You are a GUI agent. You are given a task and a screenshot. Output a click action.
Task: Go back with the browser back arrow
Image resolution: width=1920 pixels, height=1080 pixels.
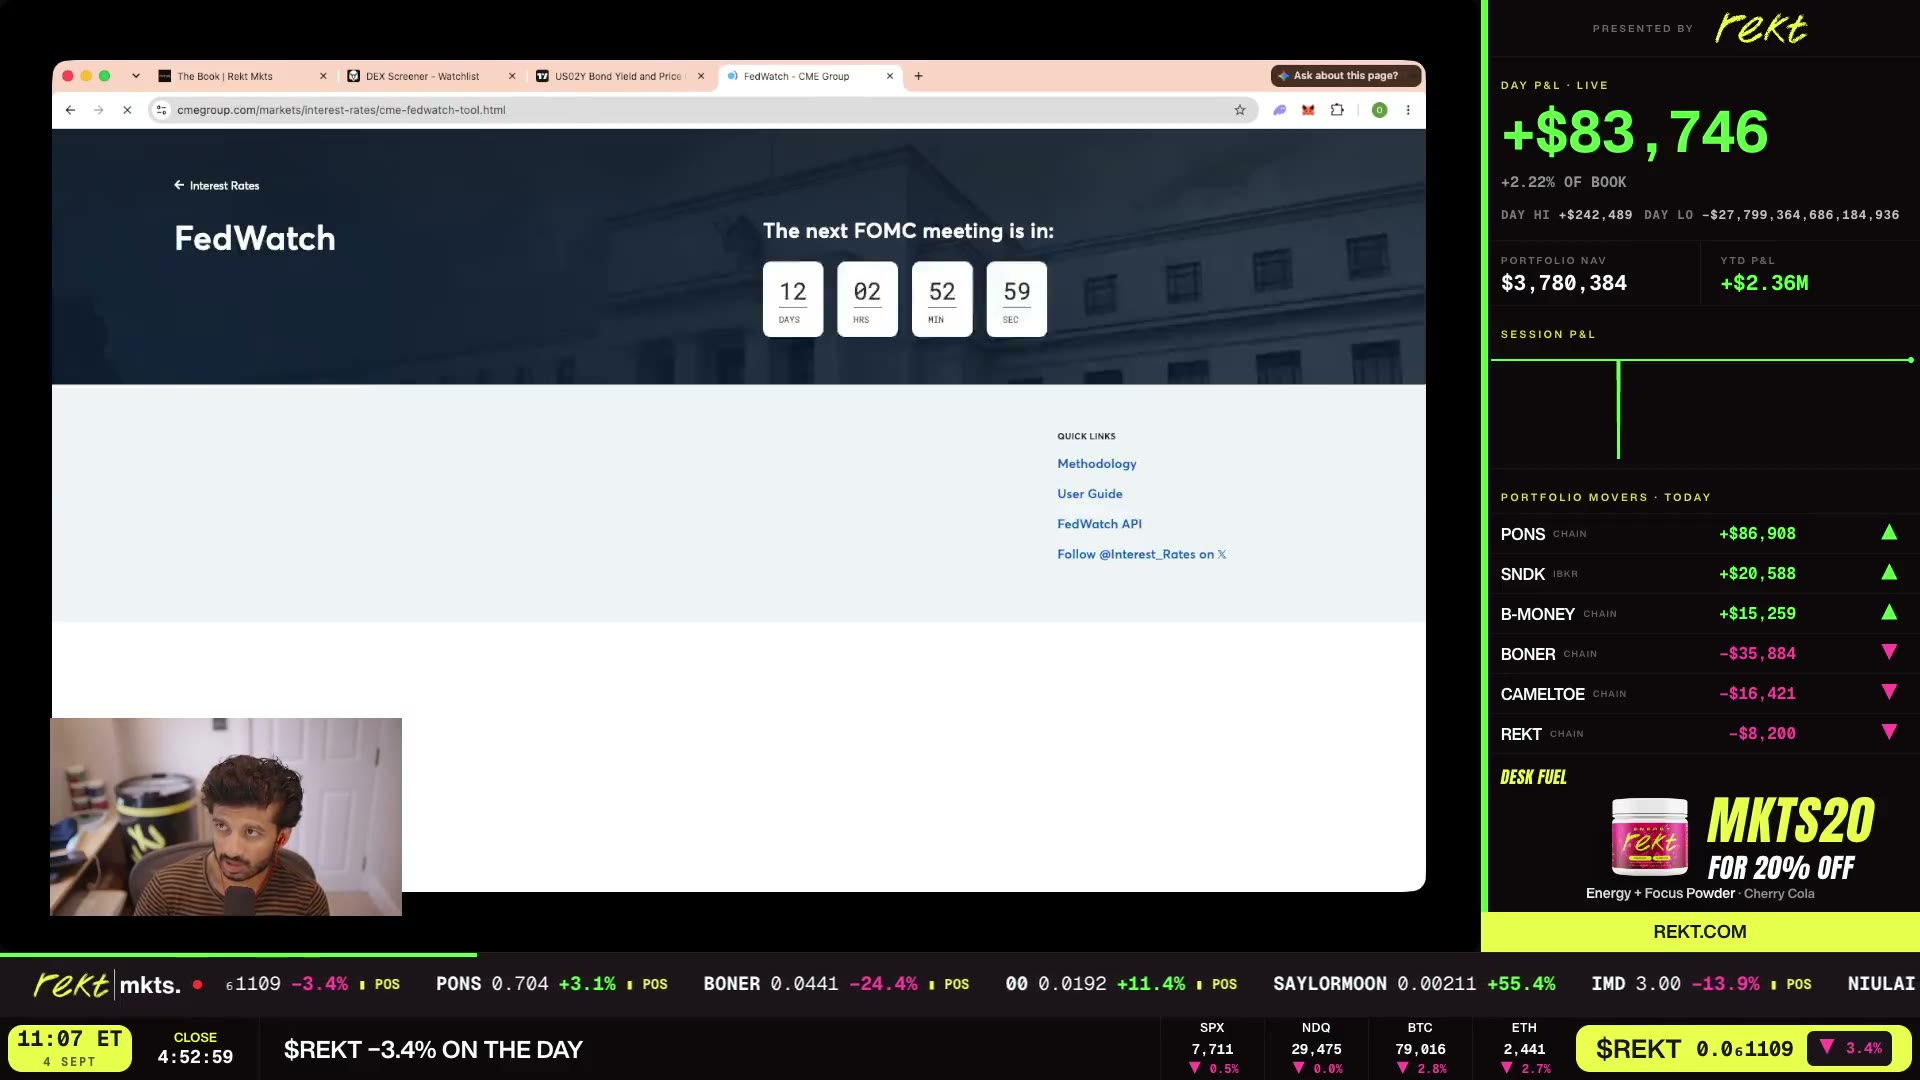coord(70,110)
